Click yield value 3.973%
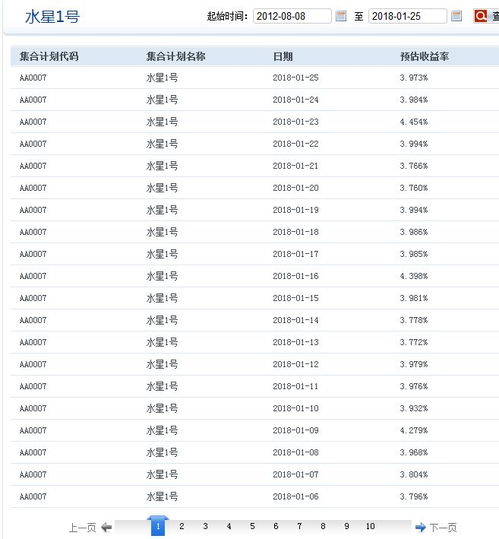Image resolution: width=499 pixels, height=539 pixels. (414, 78)
